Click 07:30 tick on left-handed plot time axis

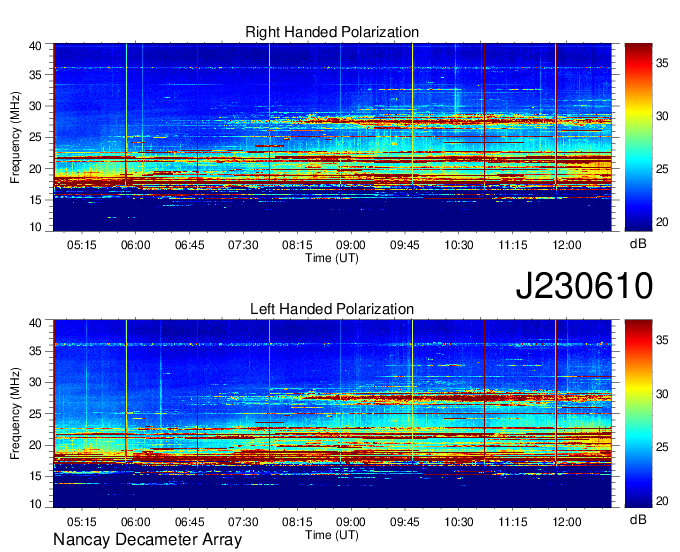tap(243, 521)
